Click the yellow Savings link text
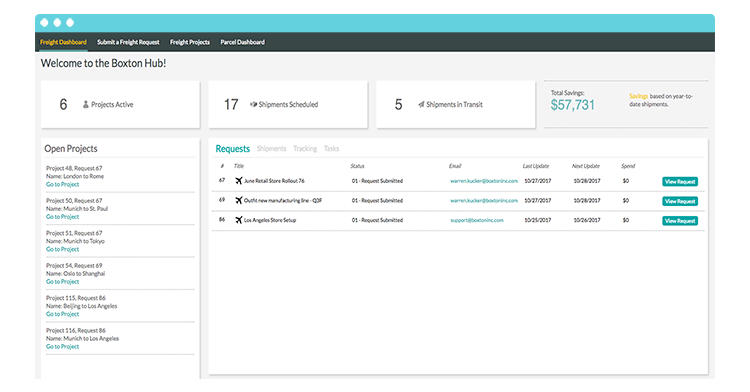Viewport: 750px width, 392px height. [x=638, y=96]
